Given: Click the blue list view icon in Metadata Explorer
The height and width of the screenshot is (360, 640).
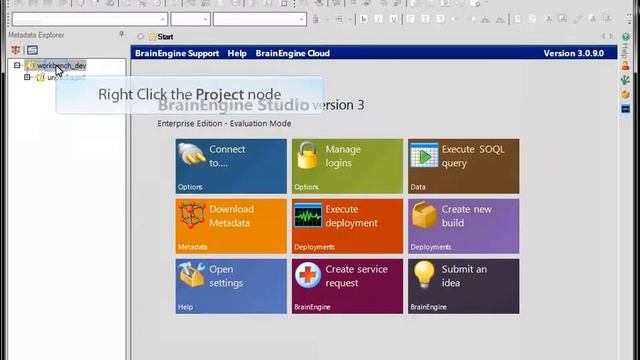Looking at the screenshot, I should (32, 50).
